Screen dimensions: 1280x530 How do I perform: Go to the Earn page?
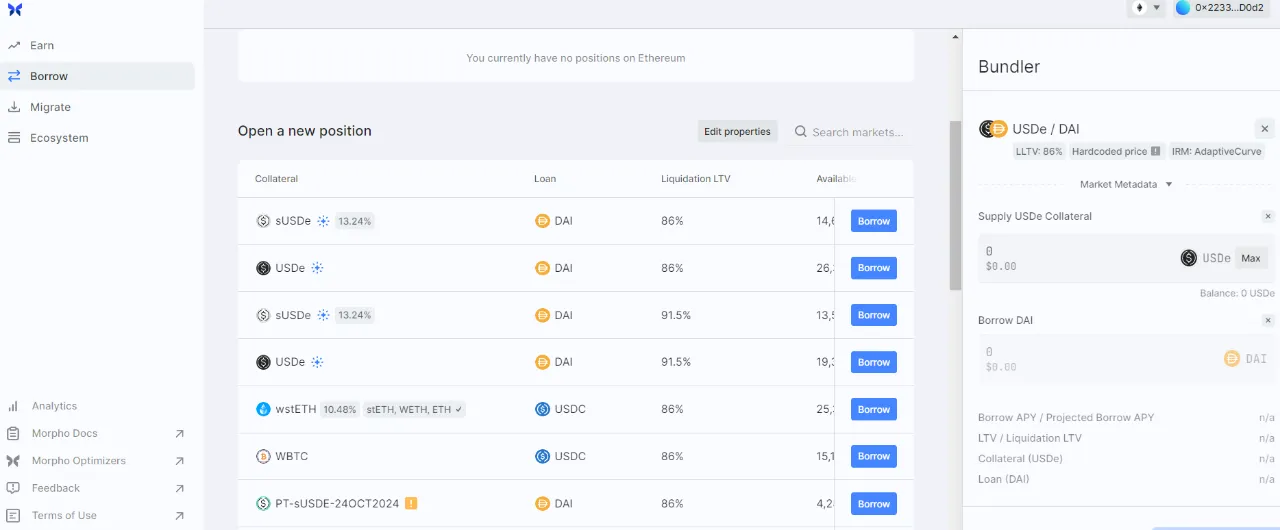pyautogui.click(x=42, y=45)
